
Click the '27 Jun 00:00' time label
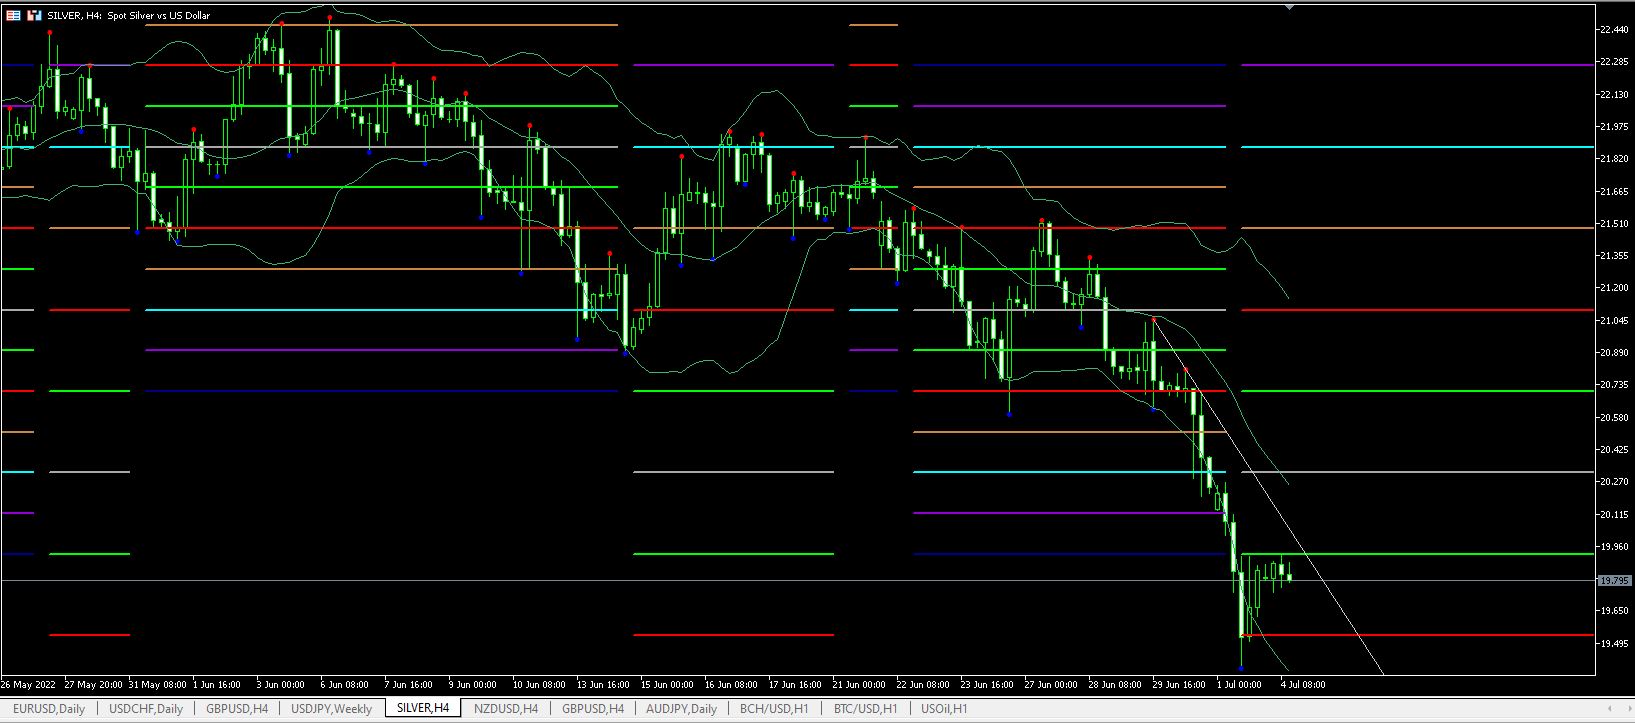tap(1051, 685)
